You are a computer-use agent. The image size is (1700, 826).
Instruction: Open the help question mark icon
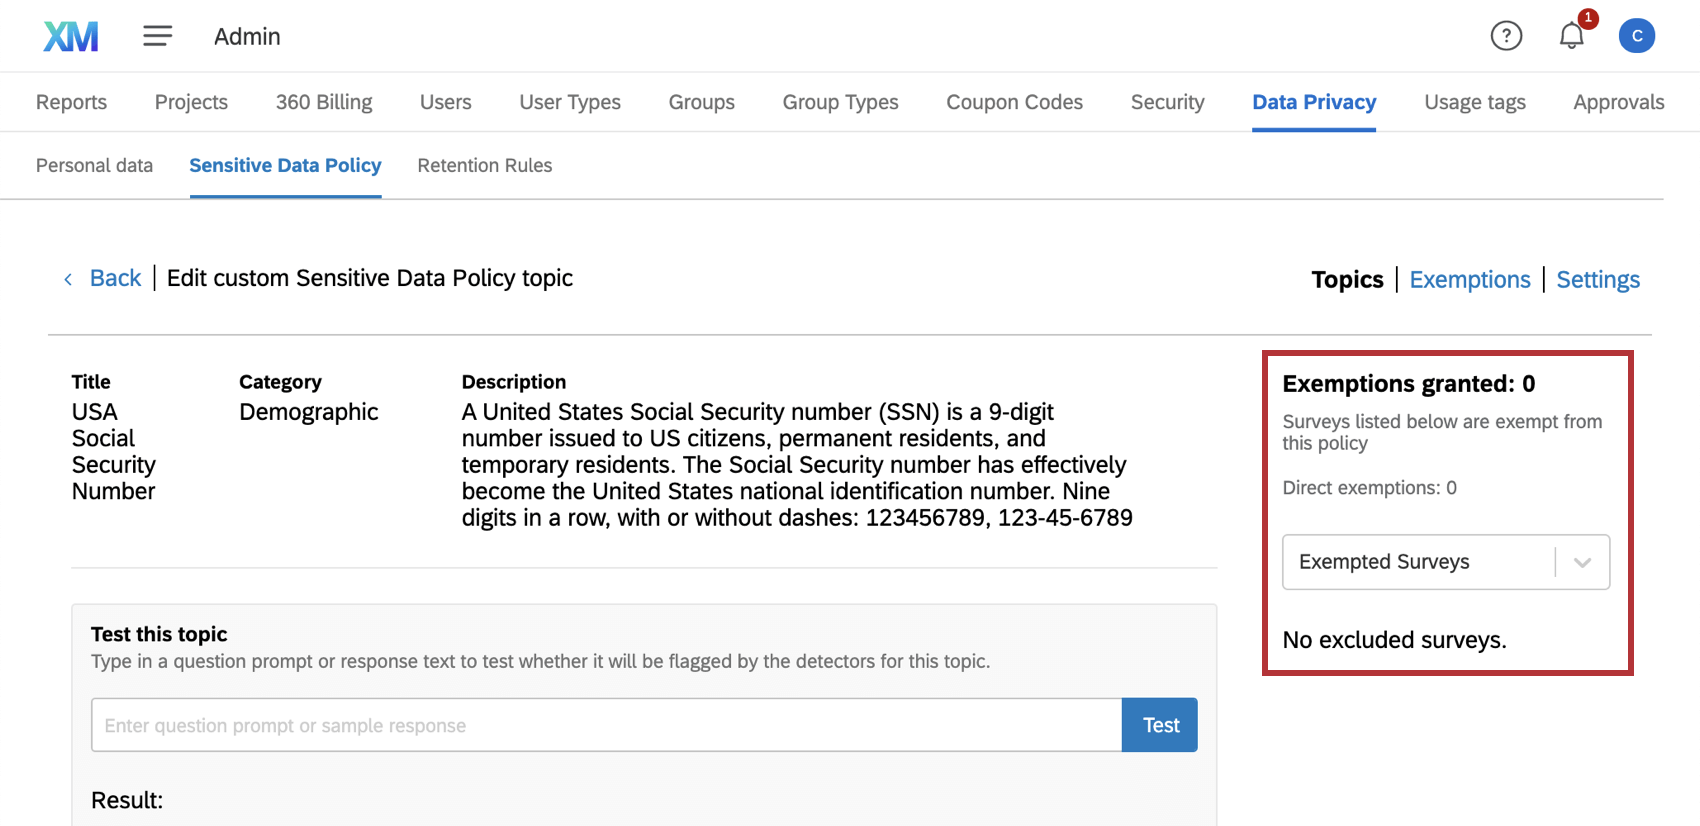click(x=1506, y=36)
